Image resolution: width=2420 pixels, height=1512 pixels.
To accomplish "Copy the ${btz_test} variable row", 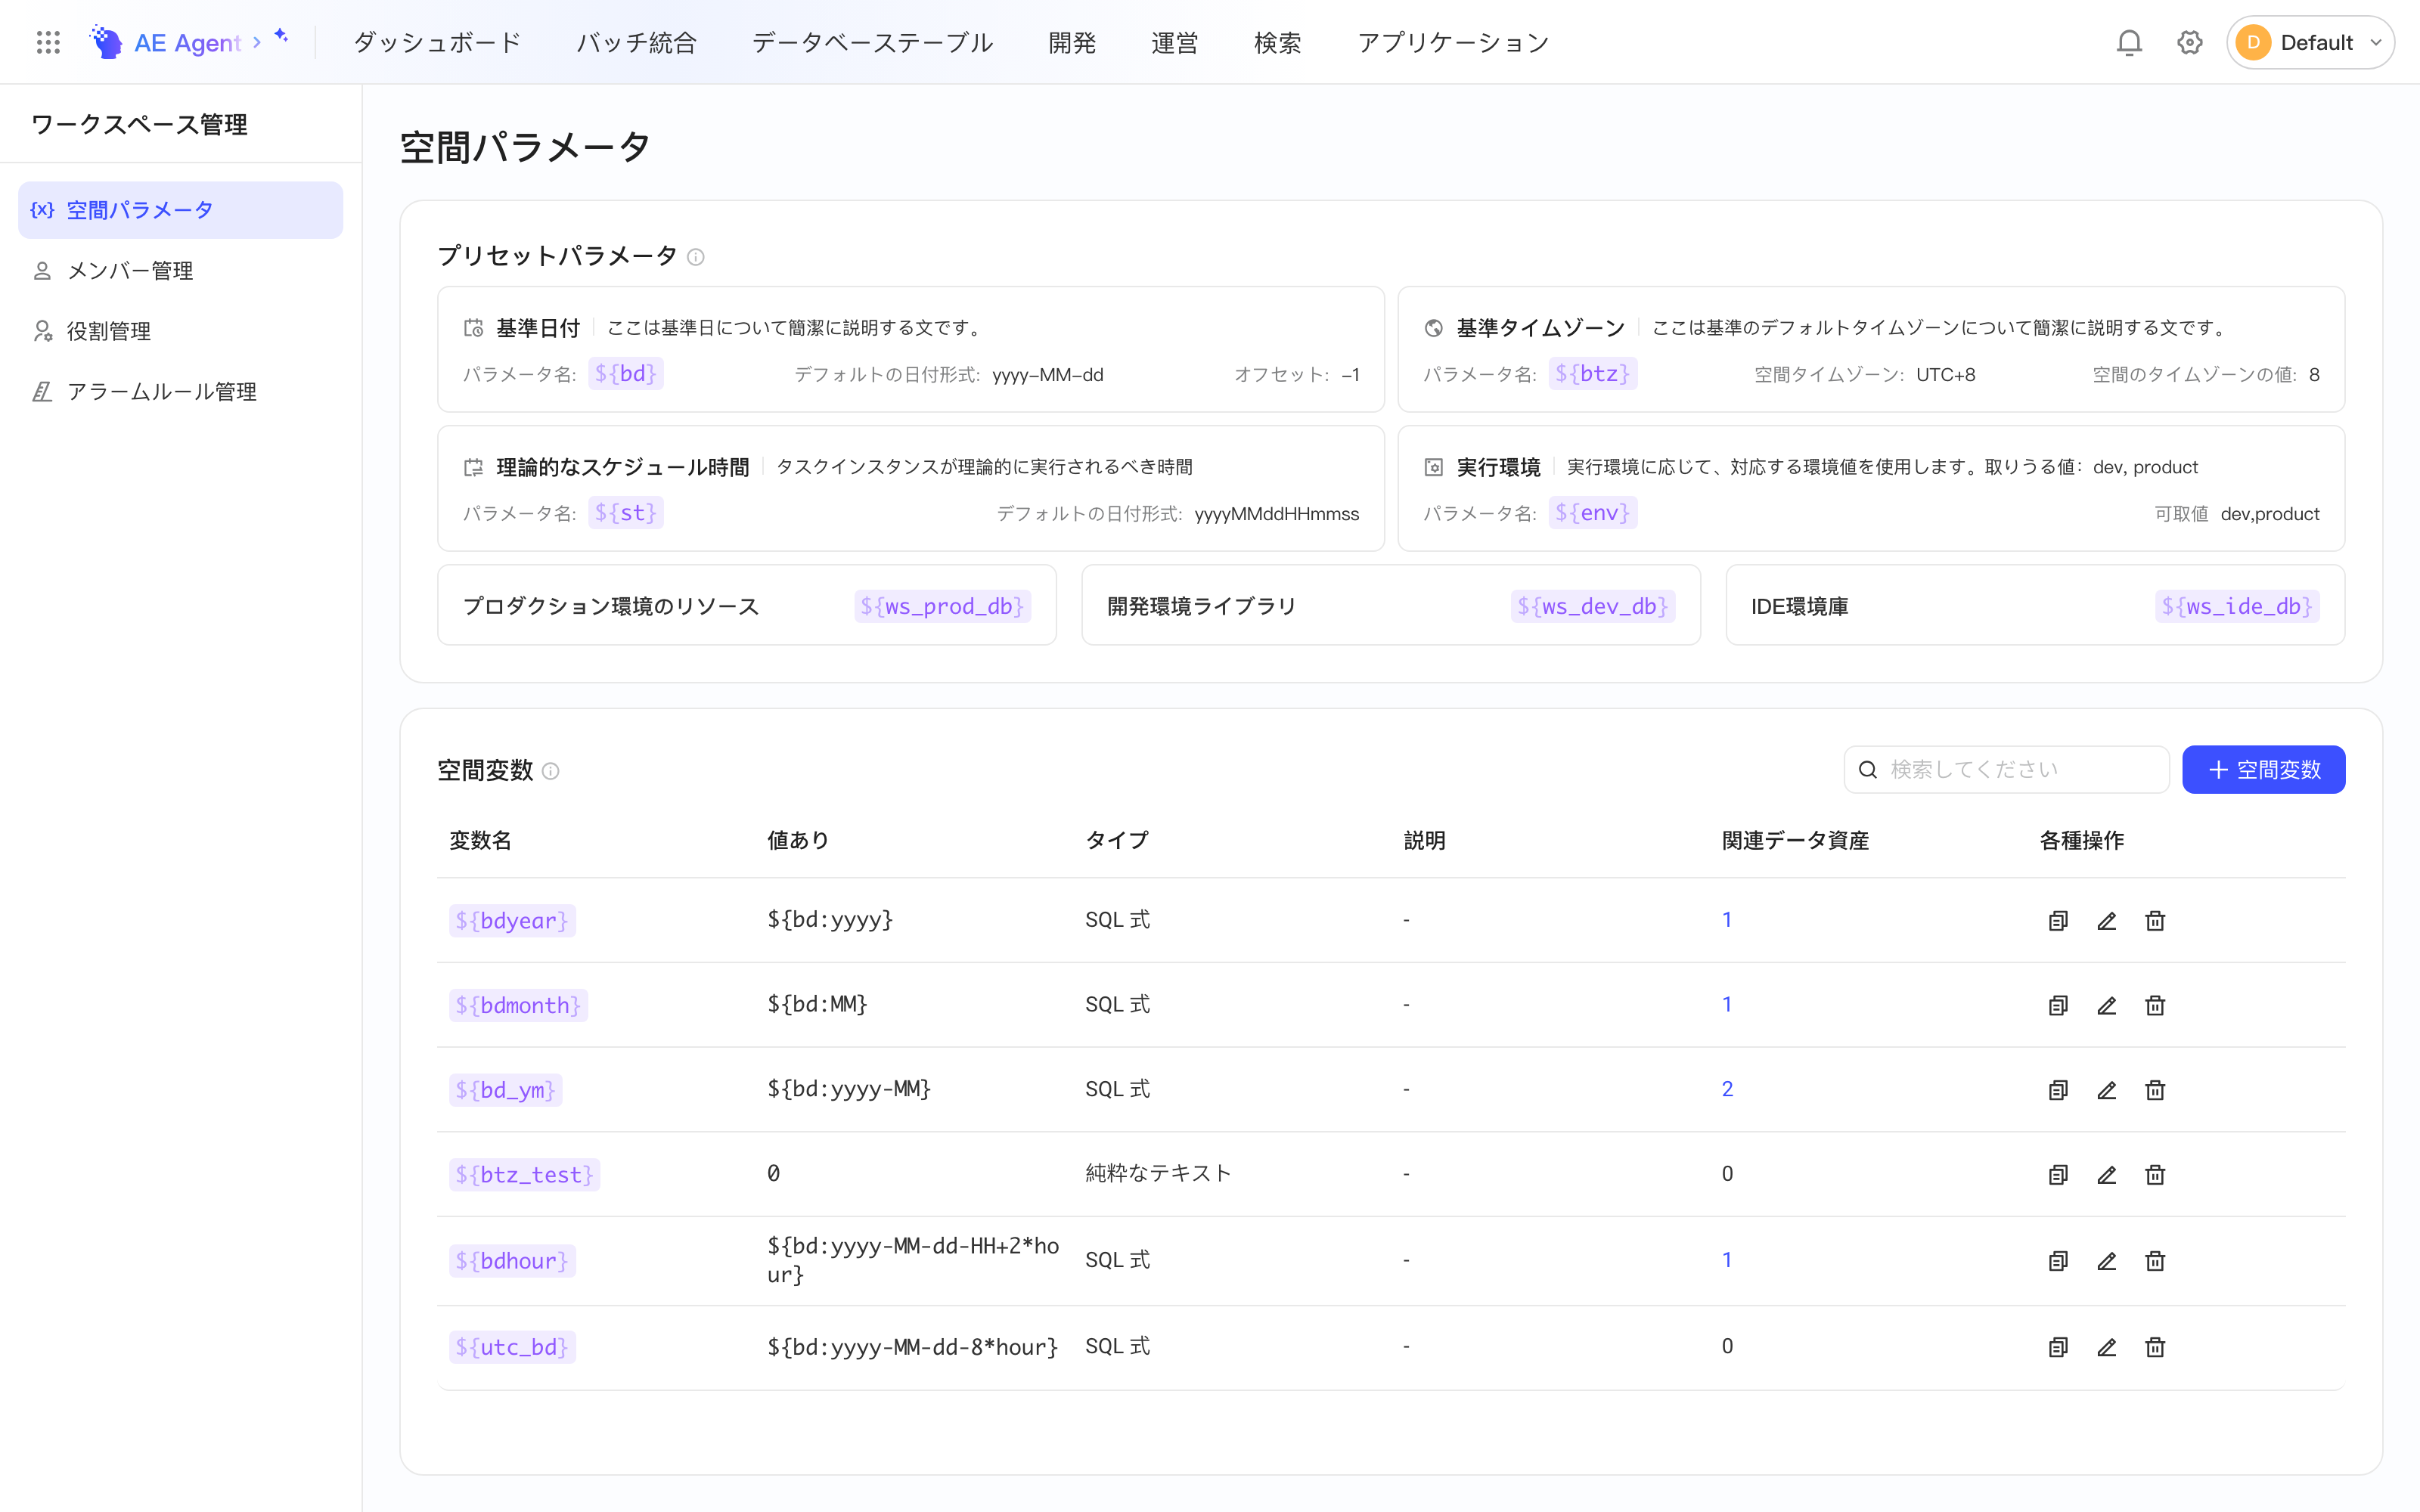I will [2058, 1175].
